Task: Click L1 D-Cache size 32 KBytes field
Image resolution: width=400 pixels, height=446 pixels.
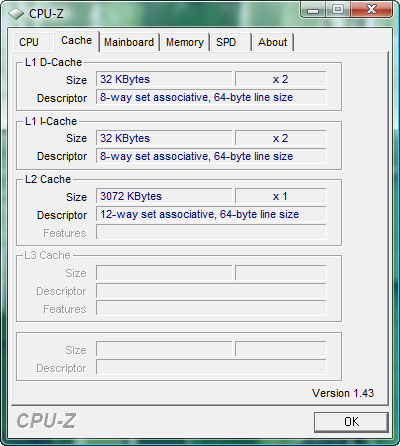Action: [x=164, y=79]
